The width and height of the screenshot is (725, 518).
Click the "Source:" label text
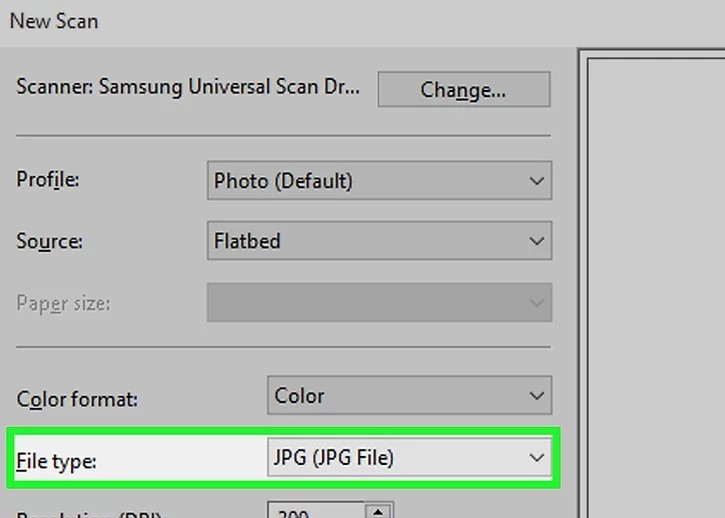pyautogui.click(x=50, y=241)
